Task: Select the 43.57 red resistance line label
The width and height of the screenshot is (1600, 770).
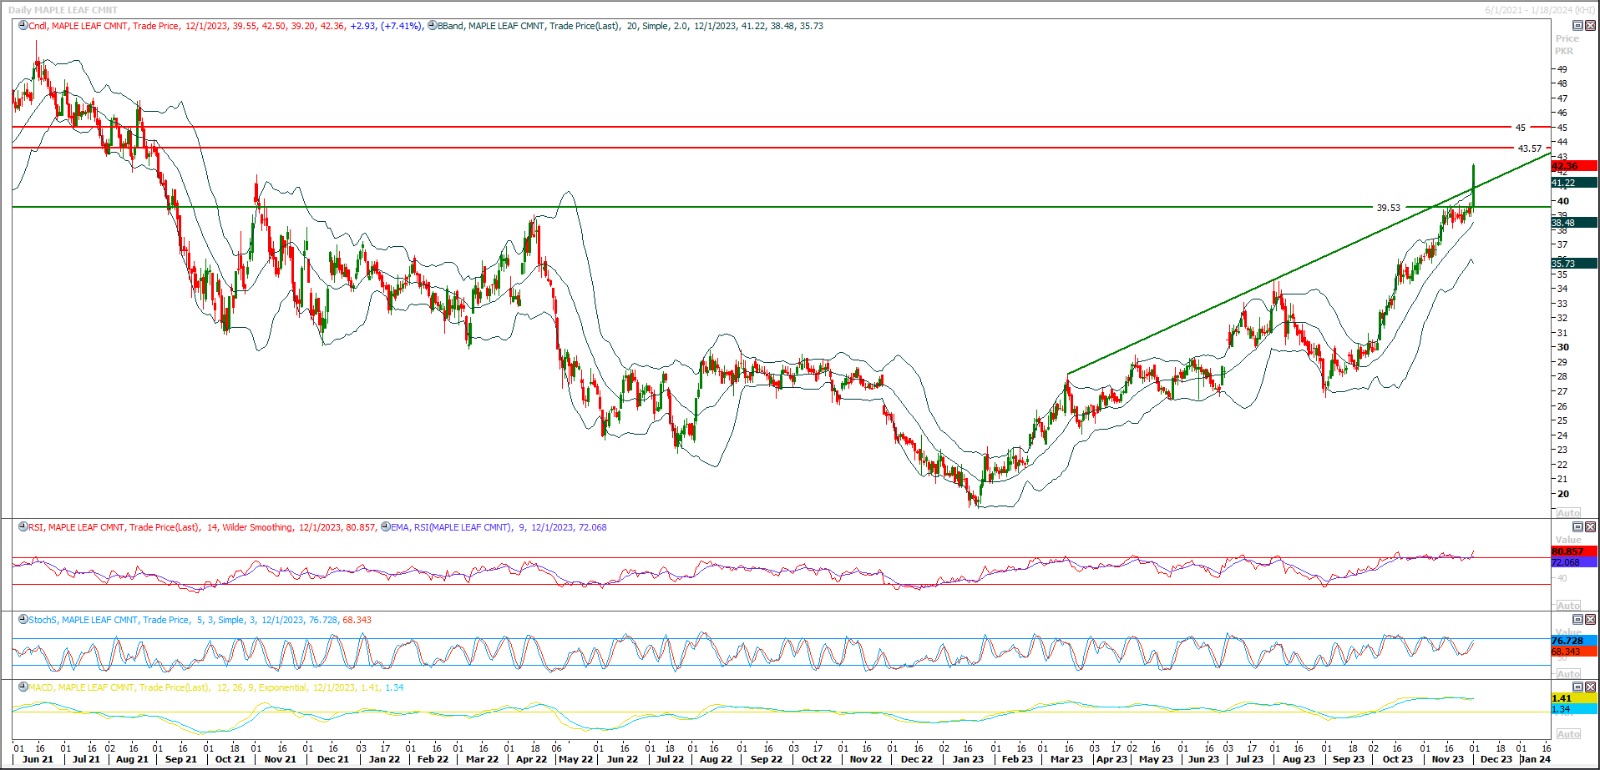Action: tap(1529, 148)
